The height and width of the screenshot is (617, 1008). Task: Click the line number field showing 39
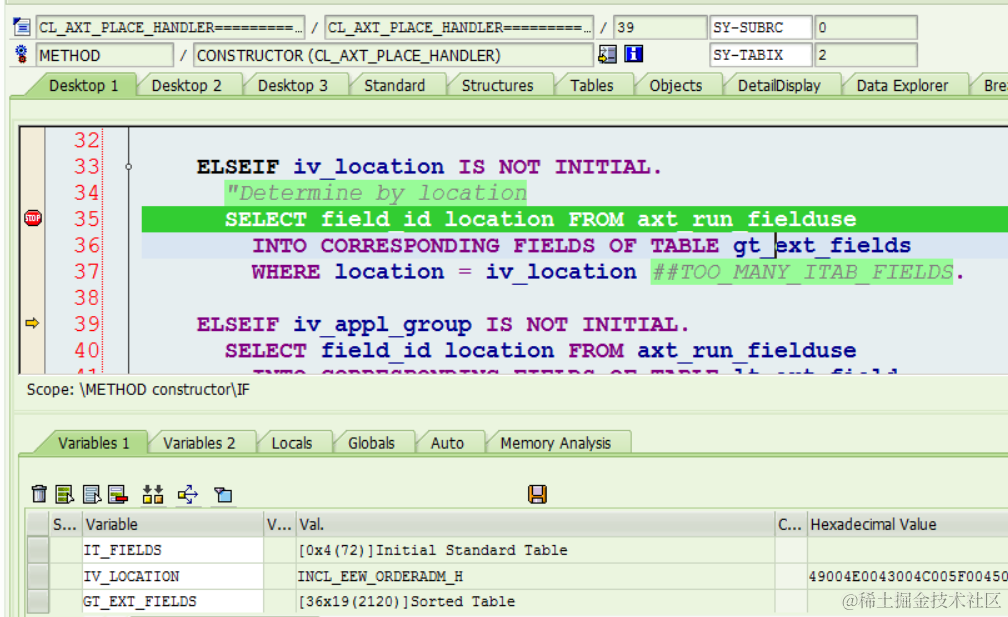coord(660,27)
